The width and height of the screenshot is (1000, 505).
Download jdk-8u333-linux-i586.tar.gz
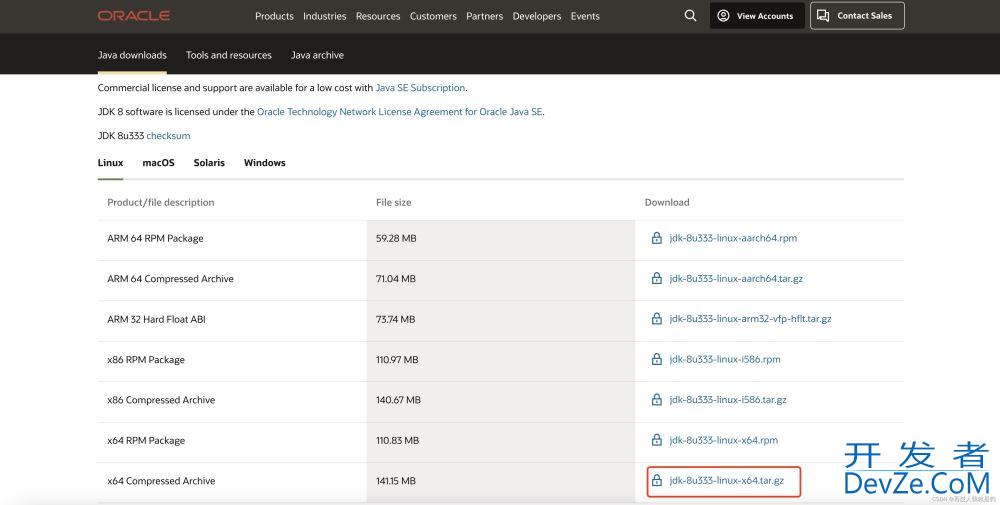(x=728, y=400)
